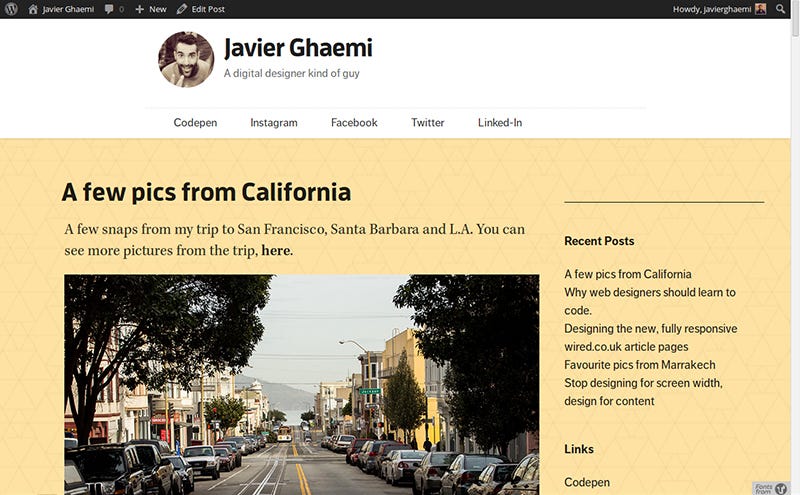Open recent post Favourite pics from Marrakech
800x495 pixels.
tap(640, 365)
